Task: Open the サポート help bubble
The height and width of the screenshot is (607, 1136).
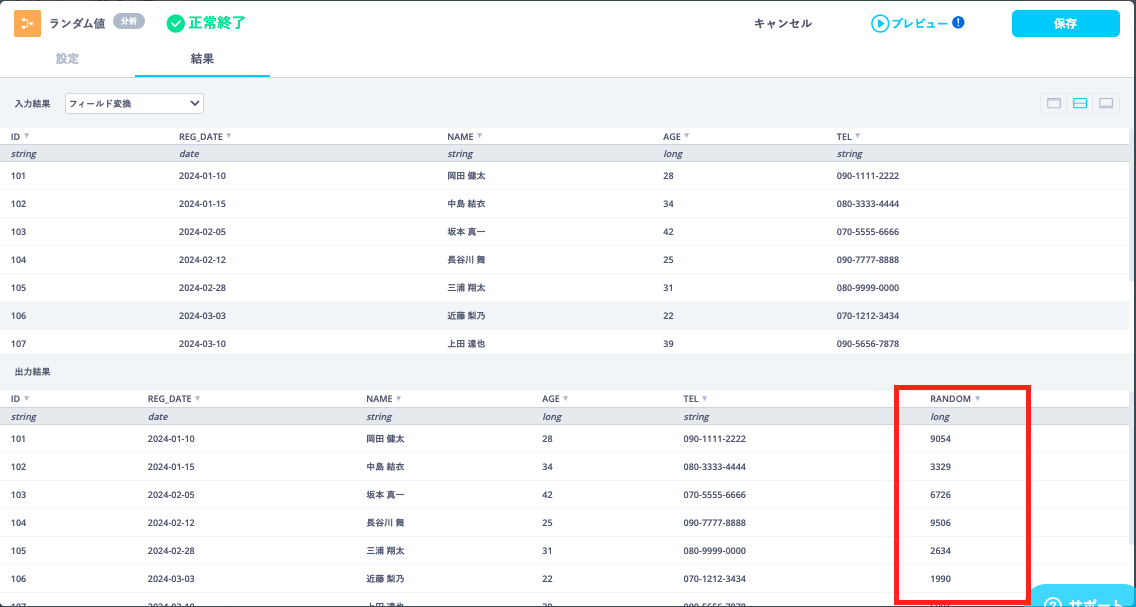Action: (1085, 598)
